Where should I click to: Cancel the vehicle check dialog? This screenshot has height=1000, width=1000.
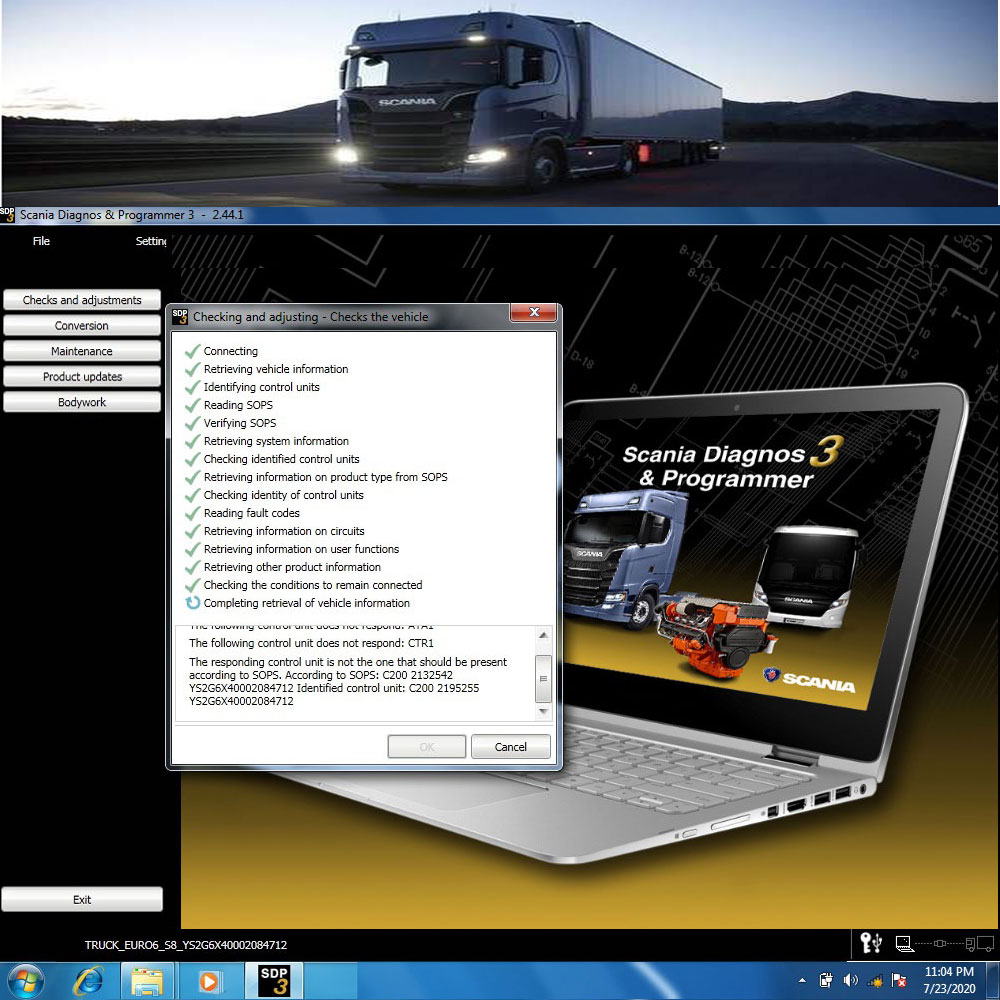coord(511,746)
